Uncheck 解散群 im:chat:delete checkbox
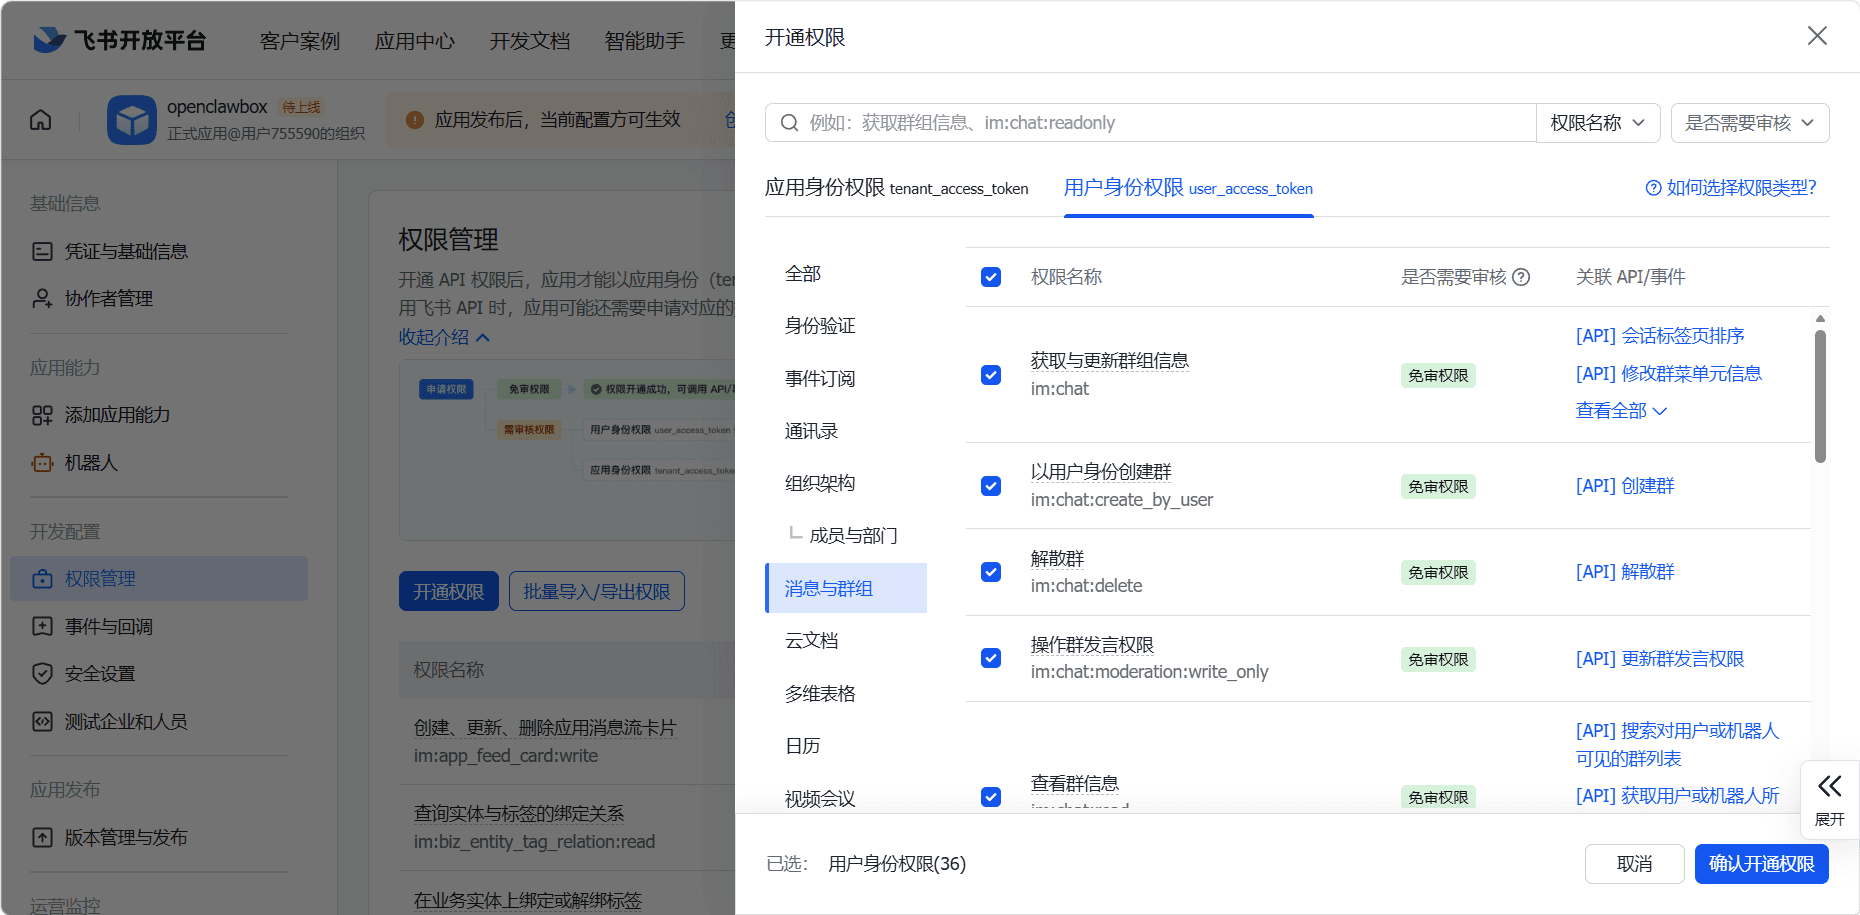This screenshot has height=915, width=1860. (991, 572)
